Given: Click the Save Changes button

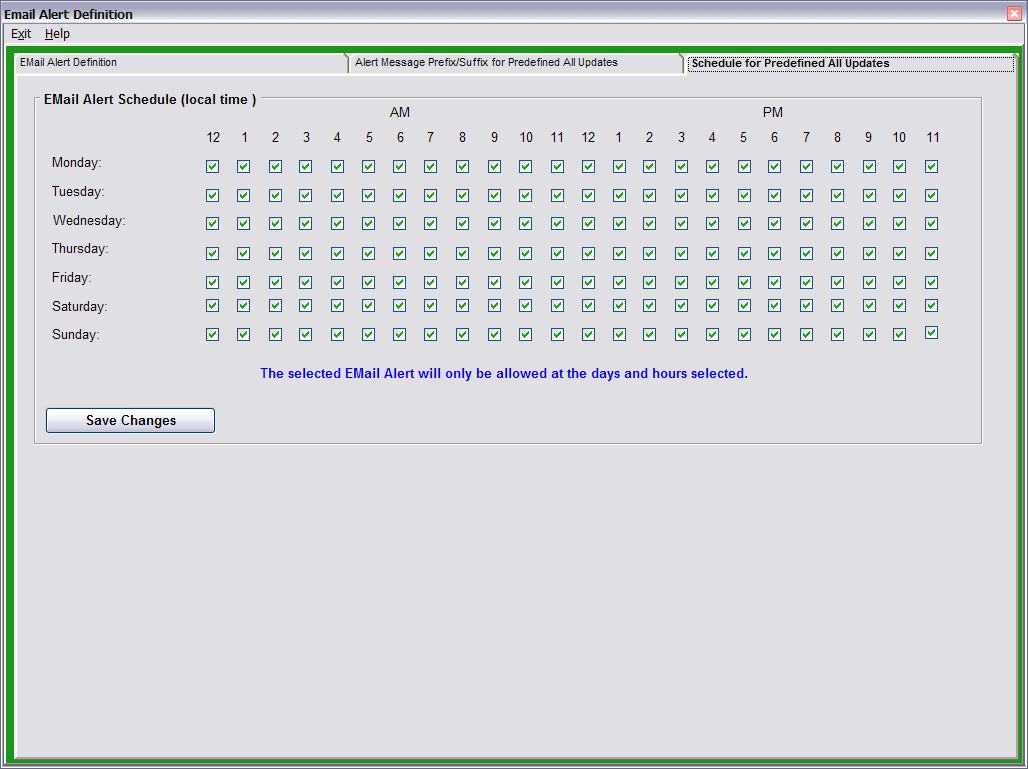Looking at the screenshot, I should [x=130, y=421].
